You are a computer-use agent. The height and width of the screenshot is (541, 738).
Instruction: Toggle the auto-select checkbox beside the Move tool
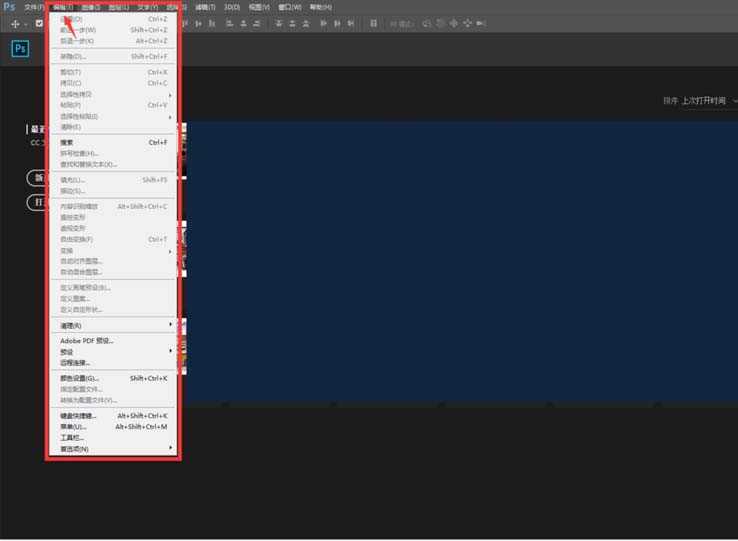[39, 23]
